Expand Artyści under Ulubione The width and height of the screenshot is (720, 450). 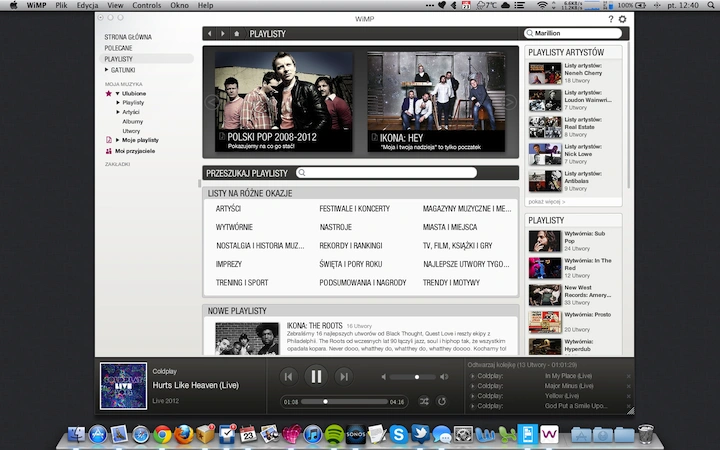tap(118, 112)
